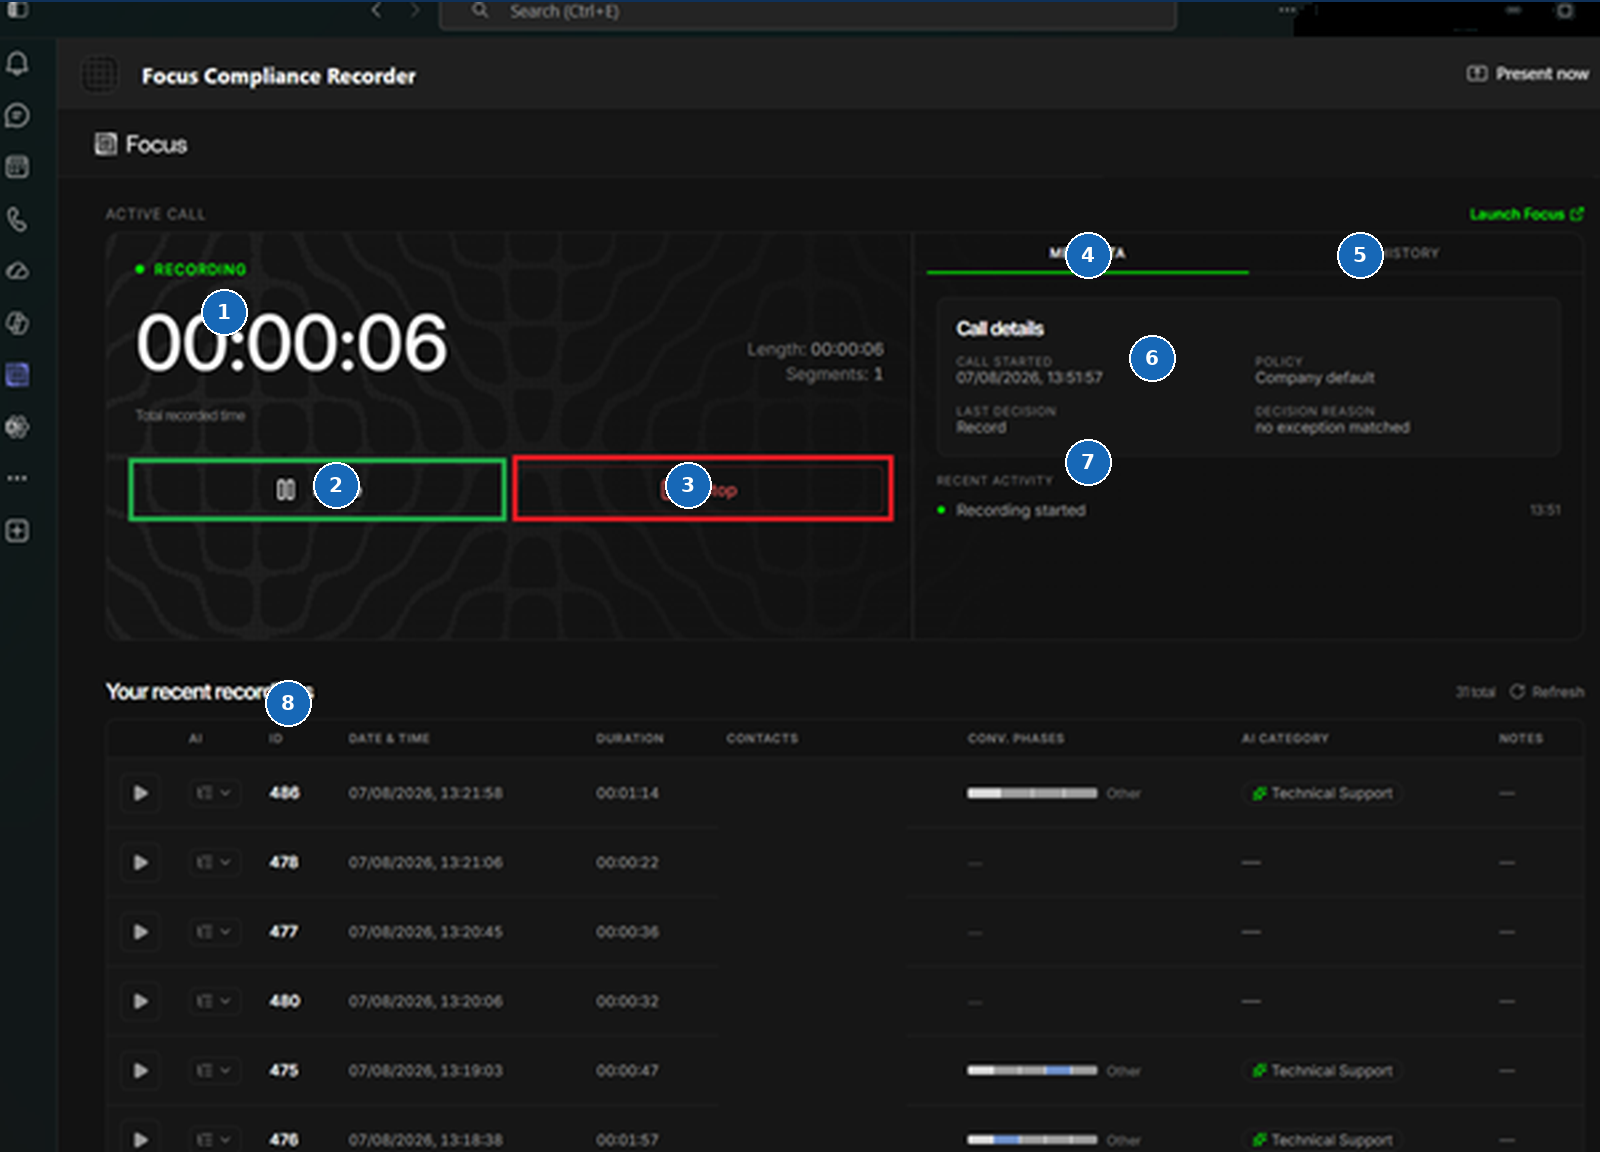Play recording 476

140,1140
